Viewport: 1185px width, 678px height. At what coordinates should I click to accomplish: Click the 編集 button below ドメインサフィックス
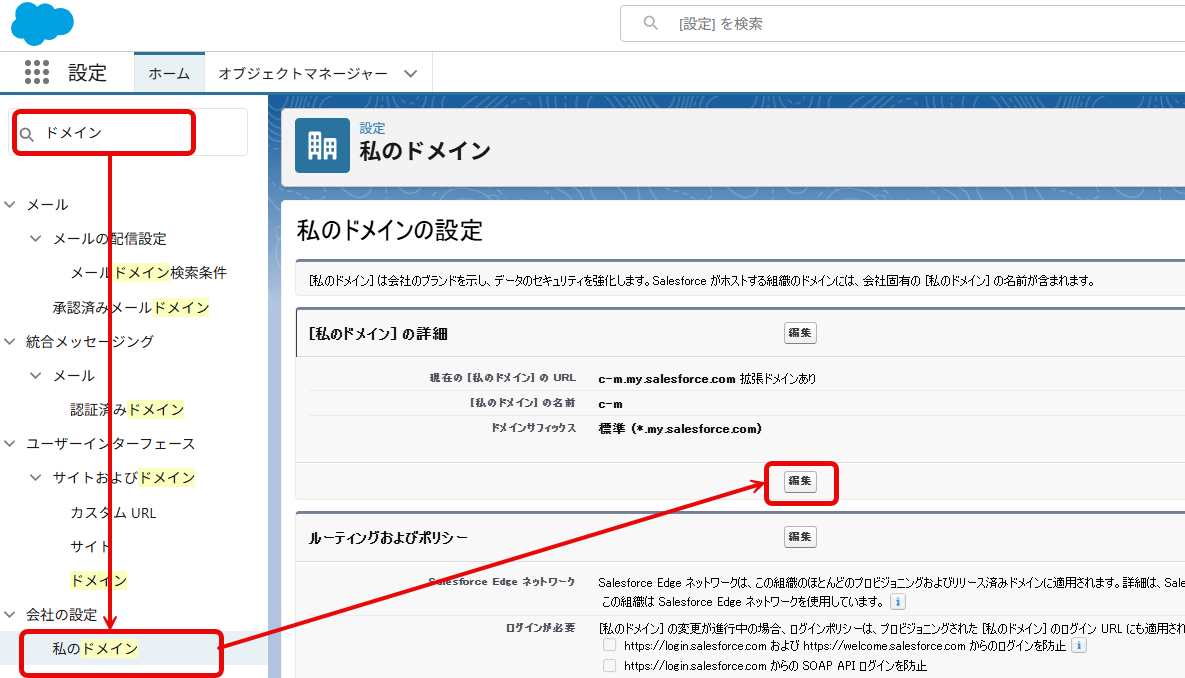coord(800,481)
